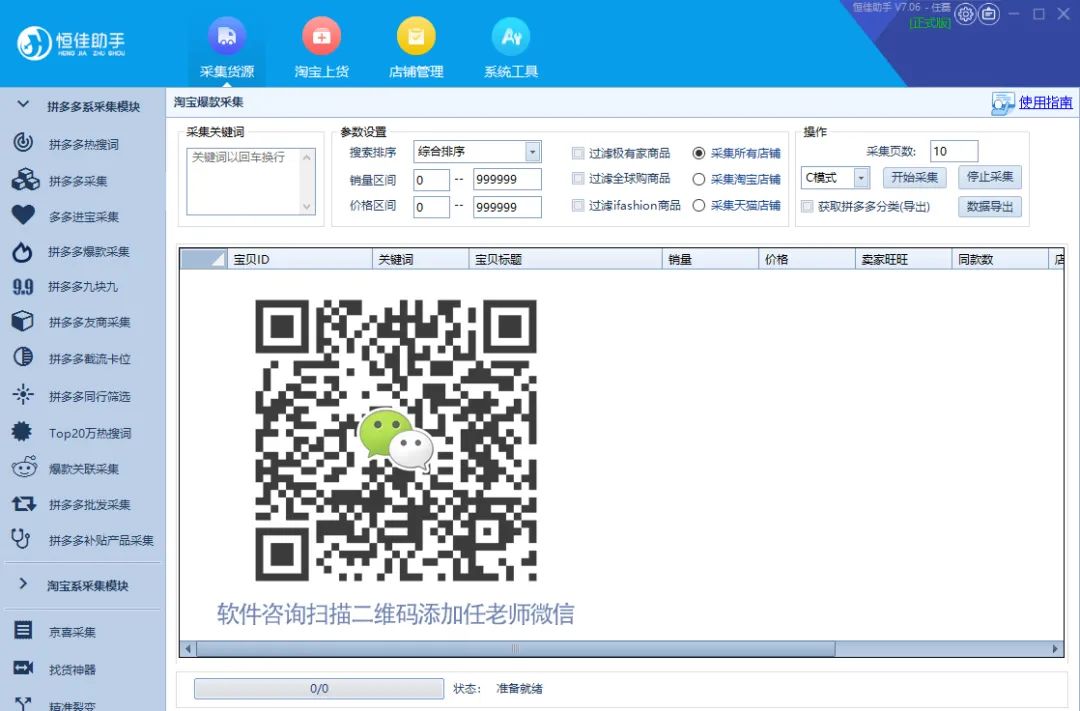
Task: Click the 拼多多批发采集 arrows icon
Action: pos(23,504)
